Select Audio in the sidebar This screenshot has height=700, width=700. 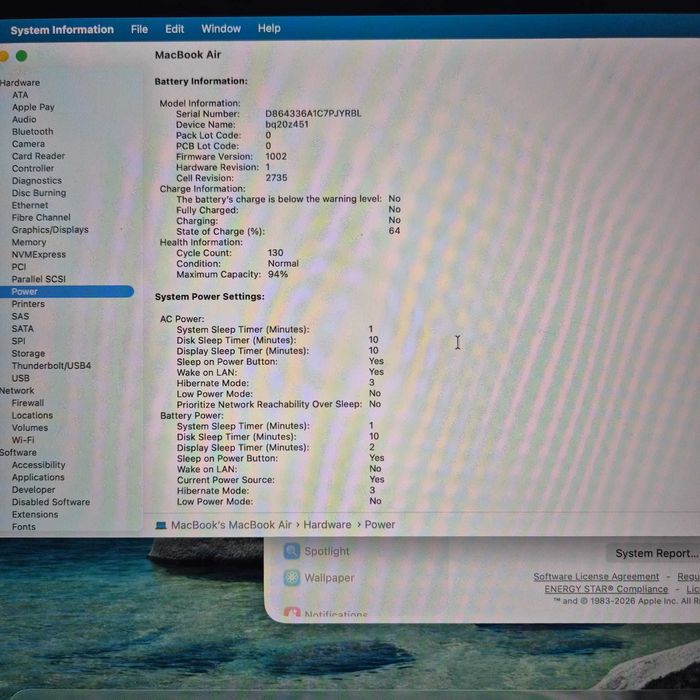24,120
